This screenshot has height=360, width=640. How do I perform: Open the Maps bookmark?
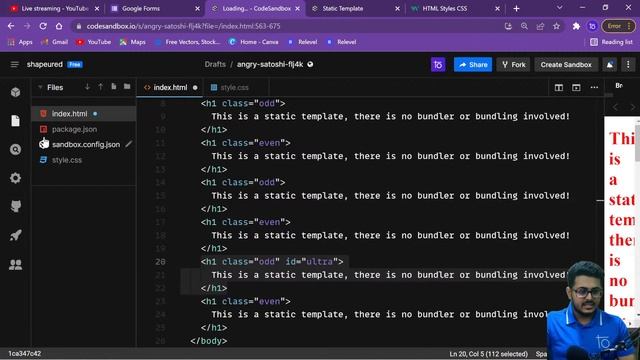coord(133,42)
